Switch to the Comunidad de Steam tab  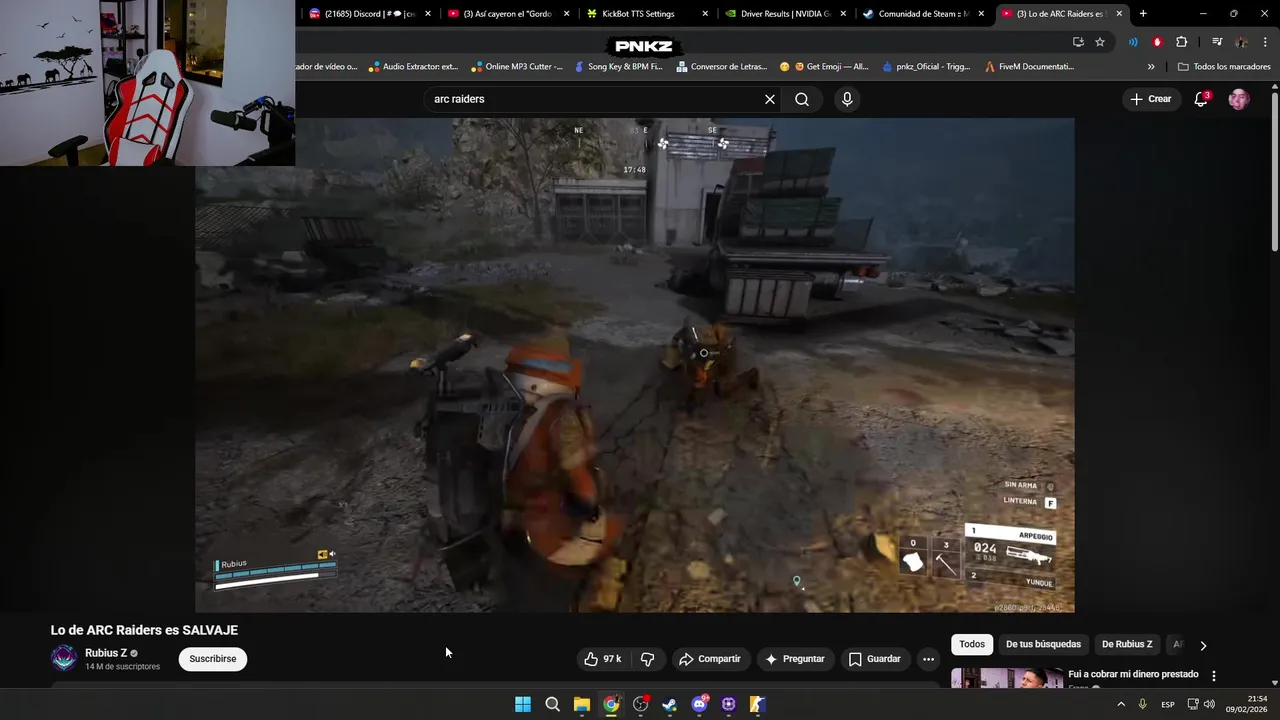tap(922, 14)
